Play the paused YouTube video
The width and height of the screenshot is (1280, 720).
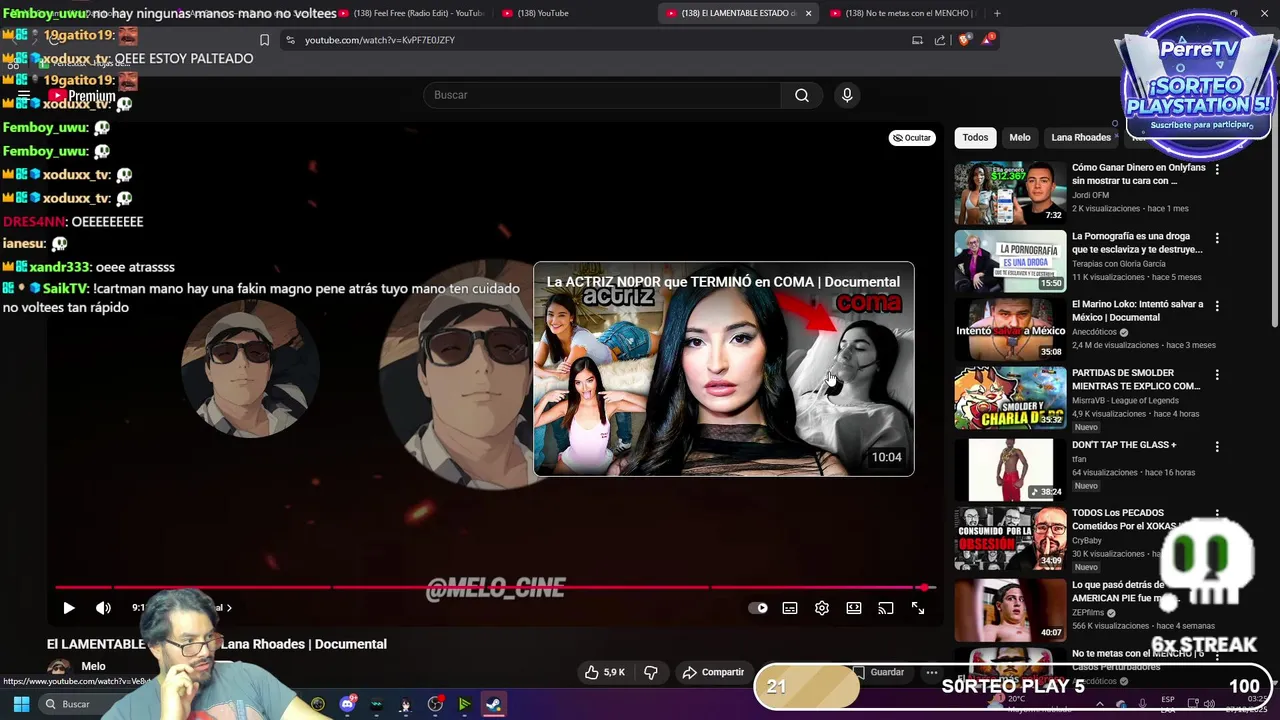pos(69,608)
